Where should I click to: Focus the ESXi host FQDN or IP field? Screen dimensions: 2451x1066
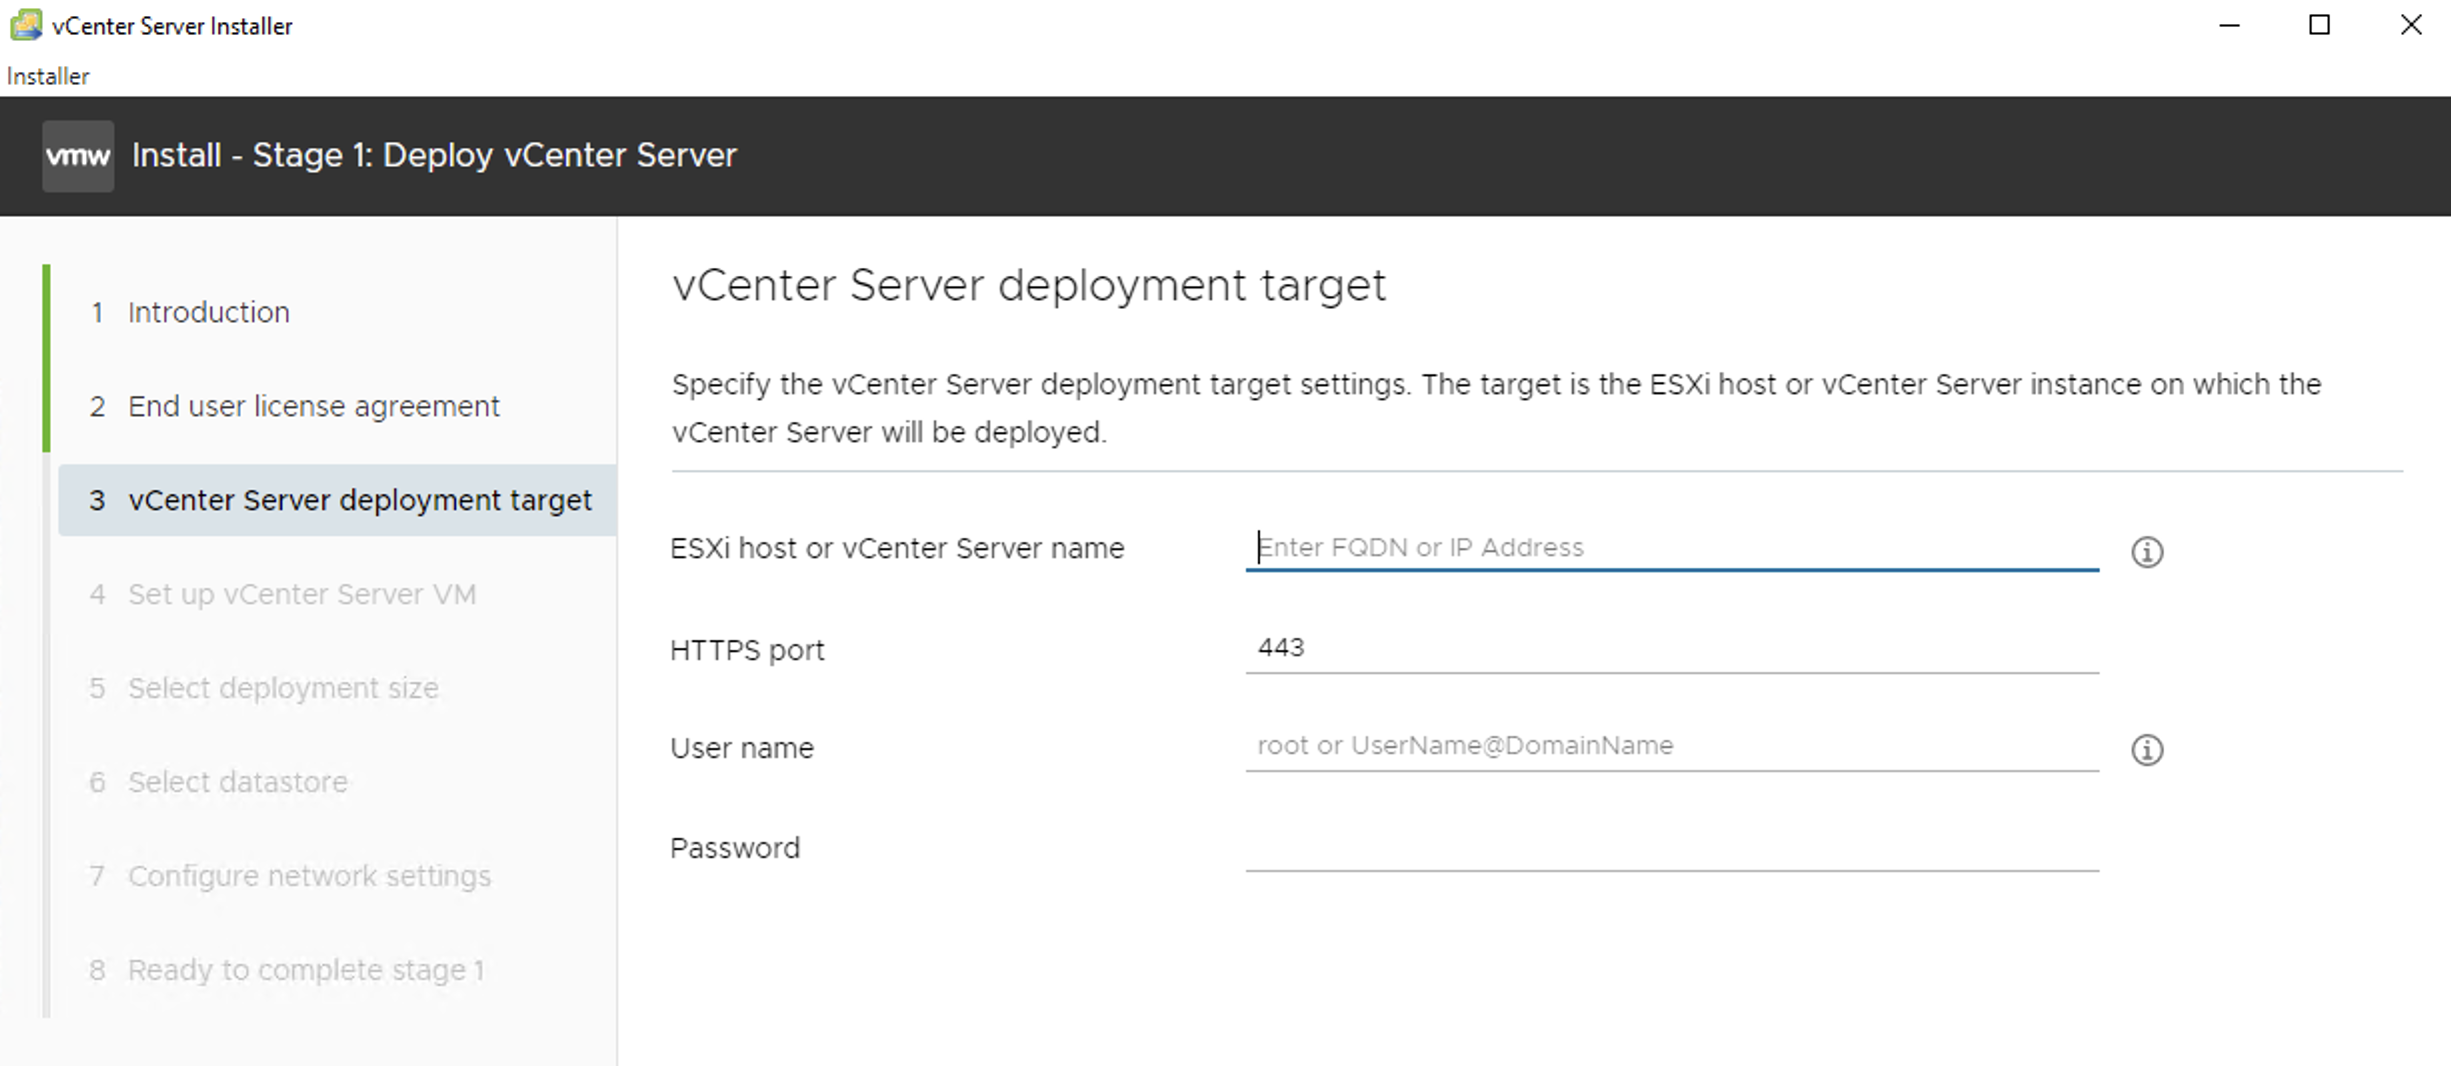[1672, 548]
